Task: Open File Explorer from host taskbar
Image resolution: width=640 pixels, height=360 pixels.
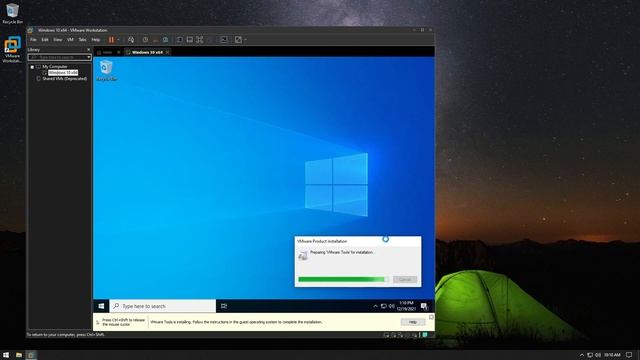Action: [19, 355]
